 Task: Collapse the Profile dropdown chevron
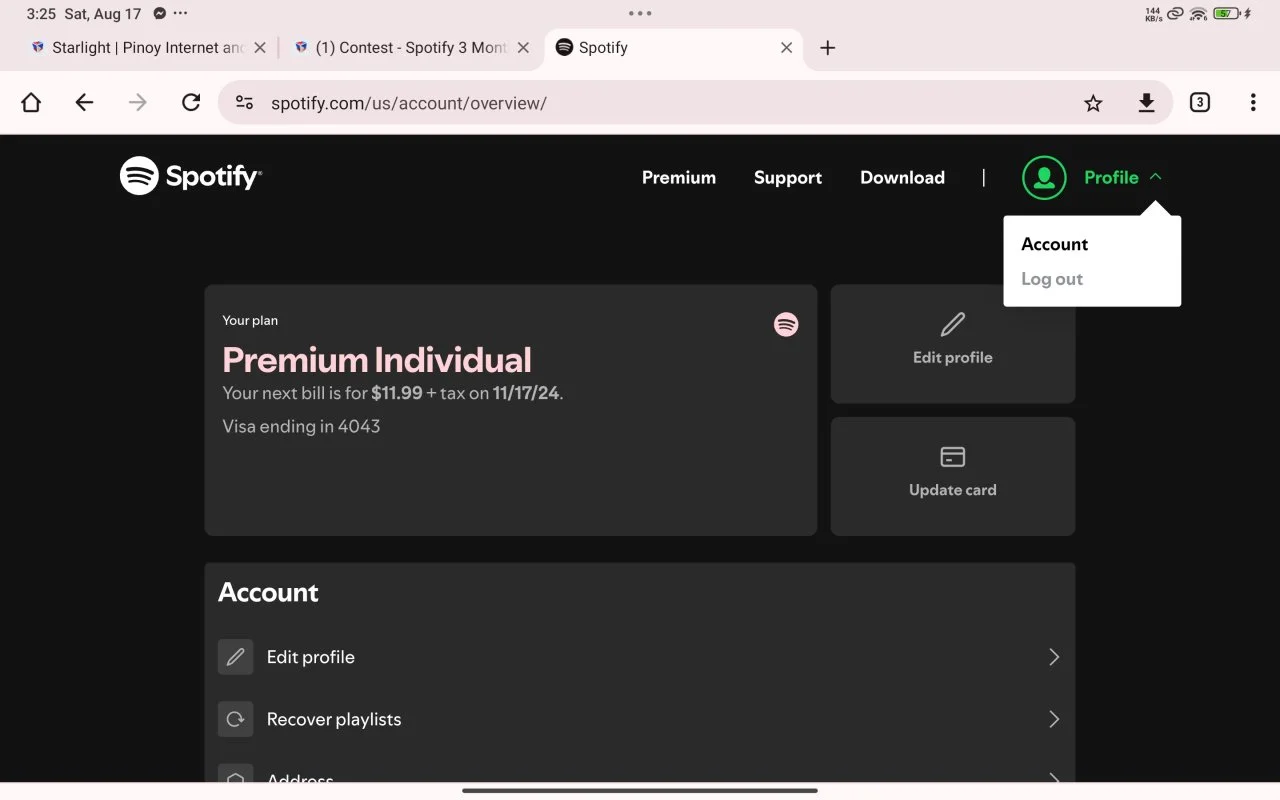point(1156,177)
